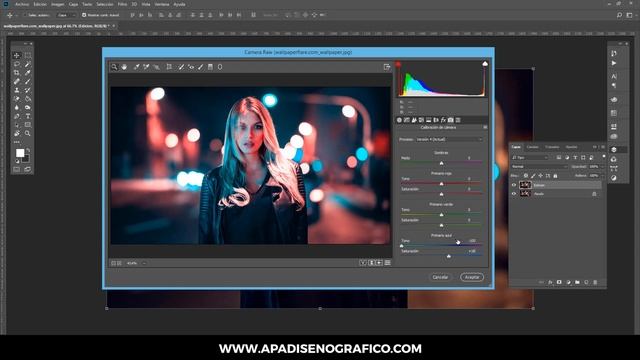Screen dimensions: 640x360
Task: Delete layer using Layers panel trash icon
Action: click(595, 282)
